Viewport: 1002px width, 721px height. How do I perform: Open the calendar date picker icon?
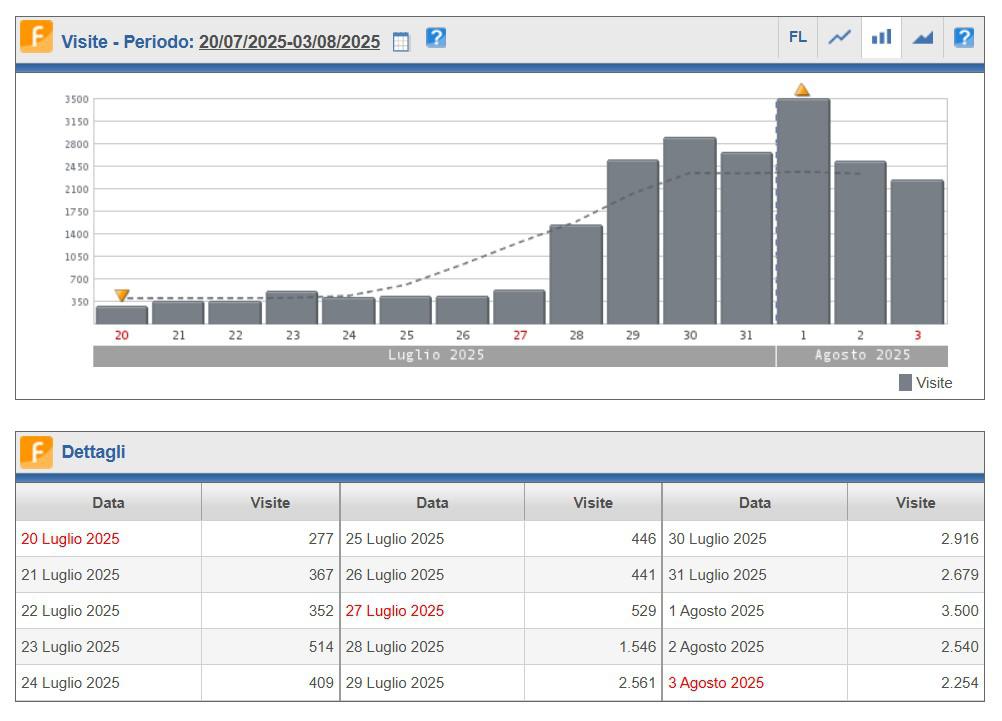click(x=401, y=42)
